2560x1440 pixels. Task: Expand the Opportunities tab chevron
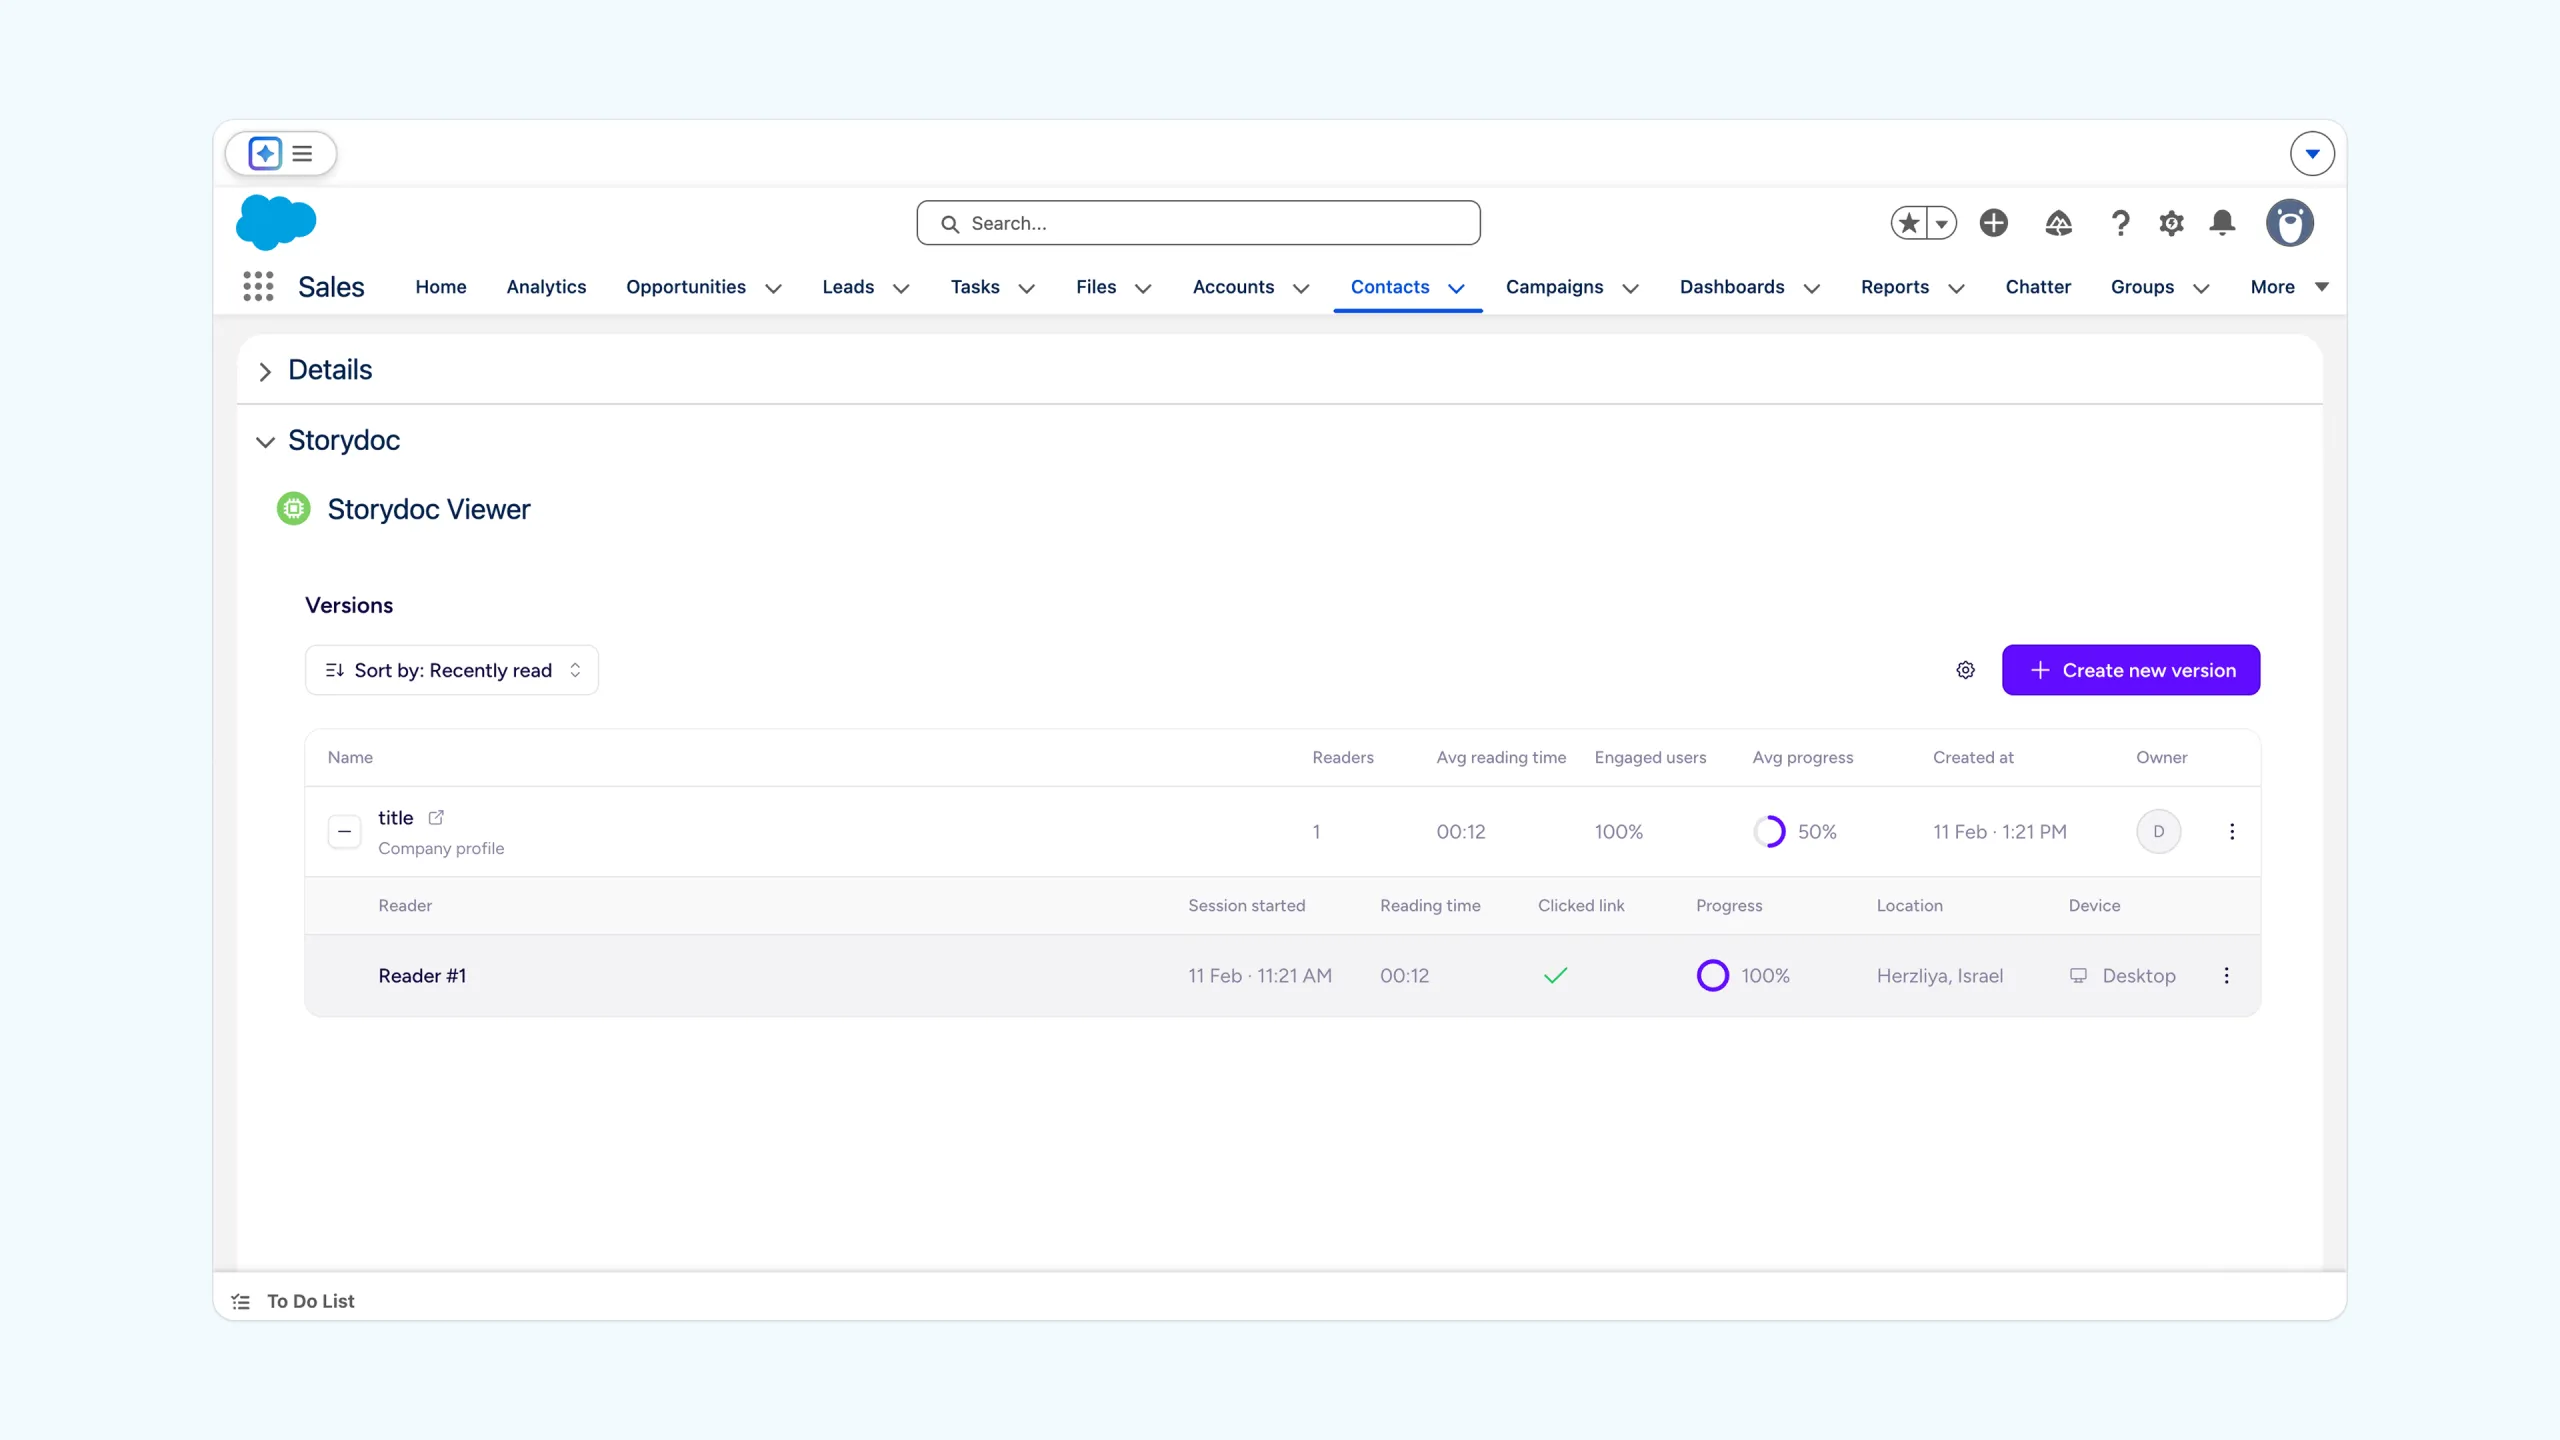click(773, 288)
